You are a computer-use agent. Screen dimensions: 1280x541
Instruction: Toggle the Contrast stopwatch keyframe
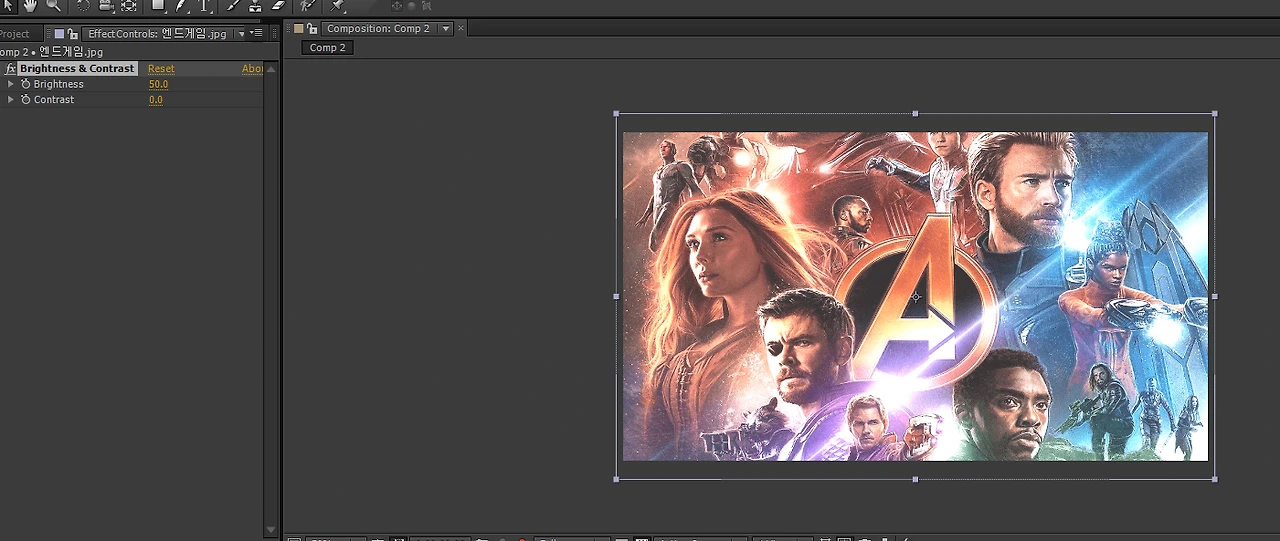pos(26,100)
